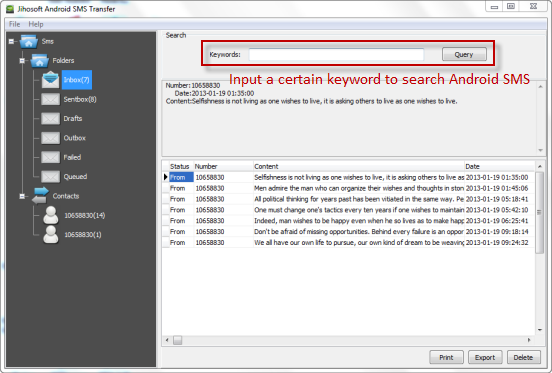552x373 pixels.
Task: Collapse the Contacts tree node
Action: click(x=22, y=196)
